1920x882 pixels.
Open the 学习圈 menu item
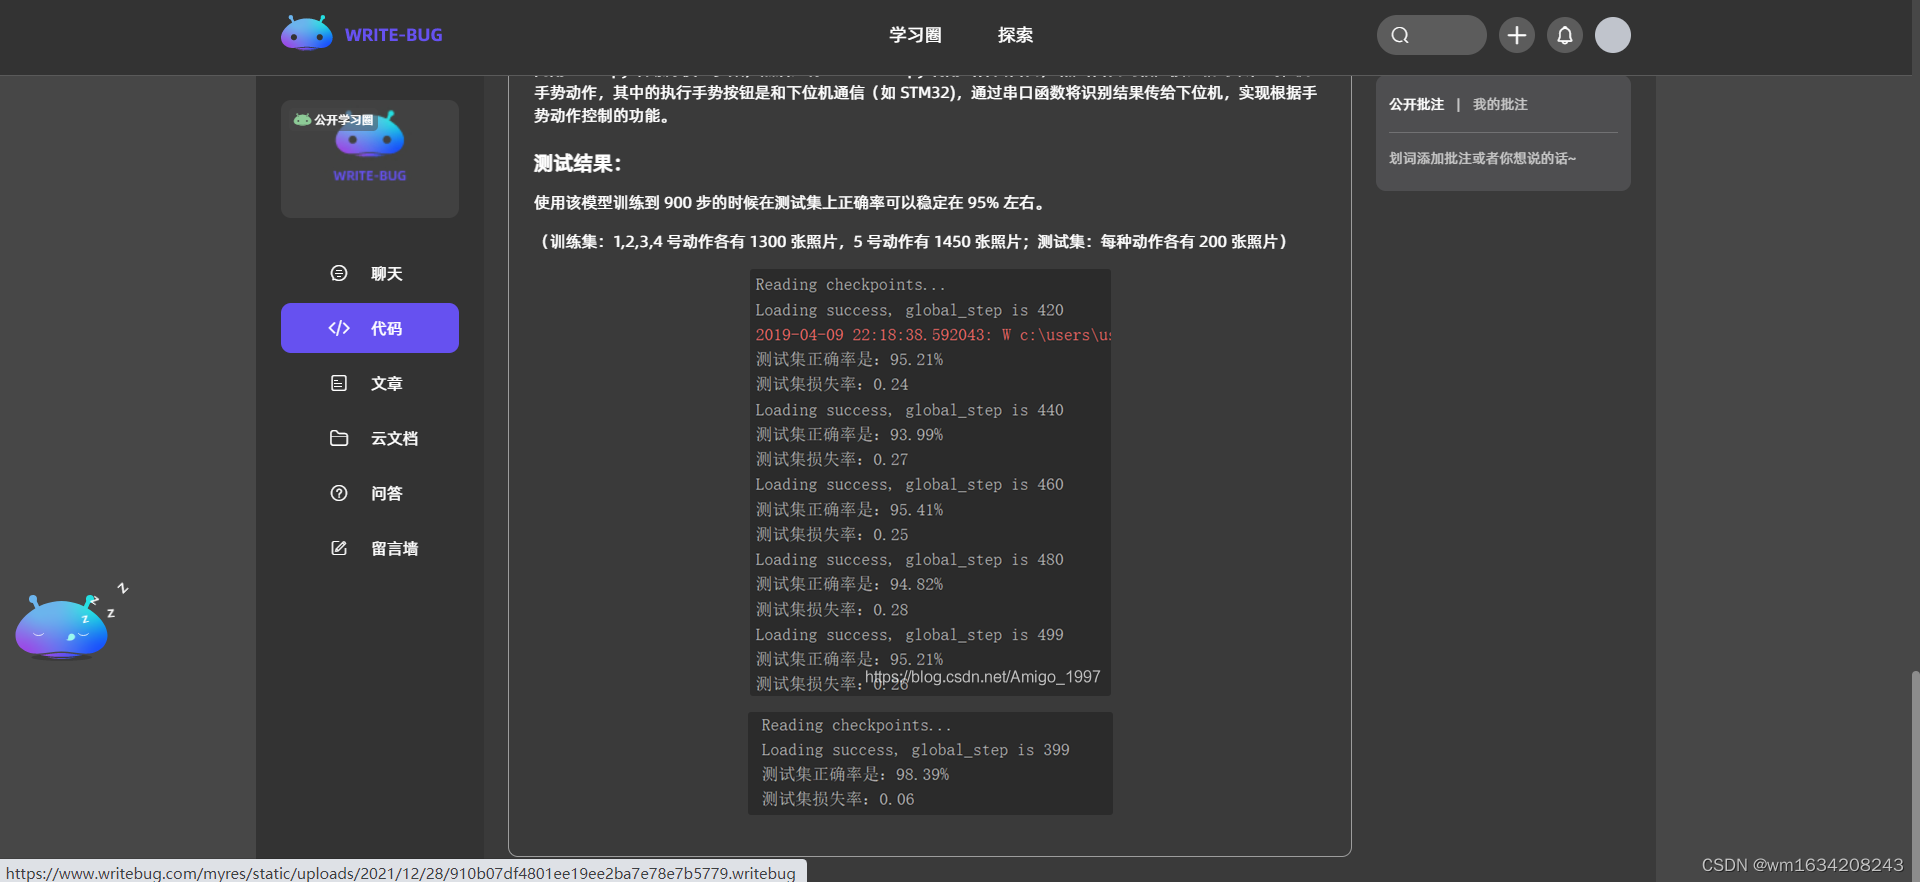click(x=915, y=35)
